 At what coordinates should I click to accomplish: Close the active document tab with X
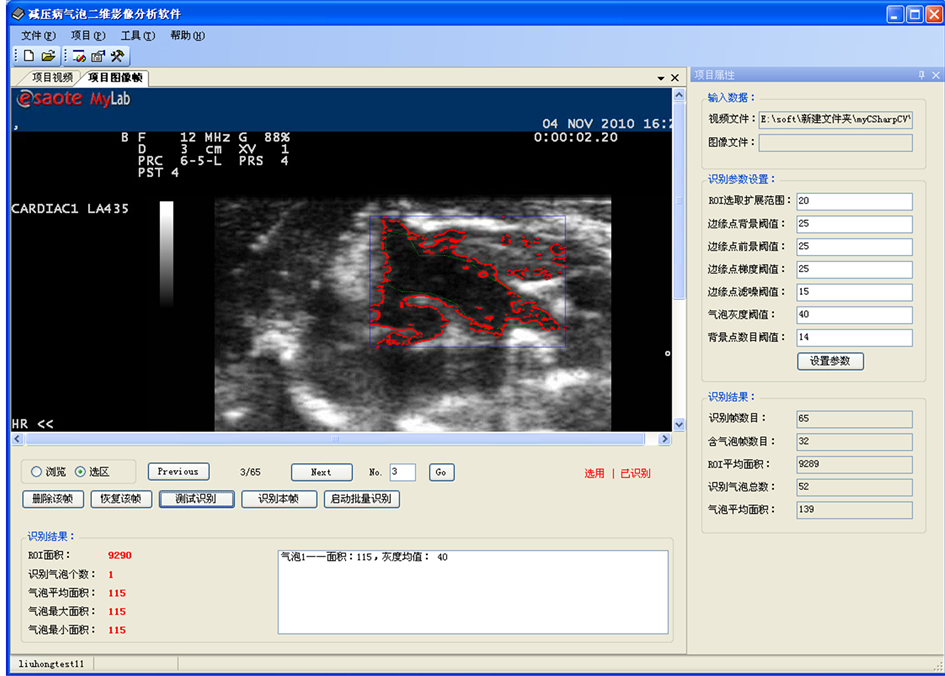[675, 78]
